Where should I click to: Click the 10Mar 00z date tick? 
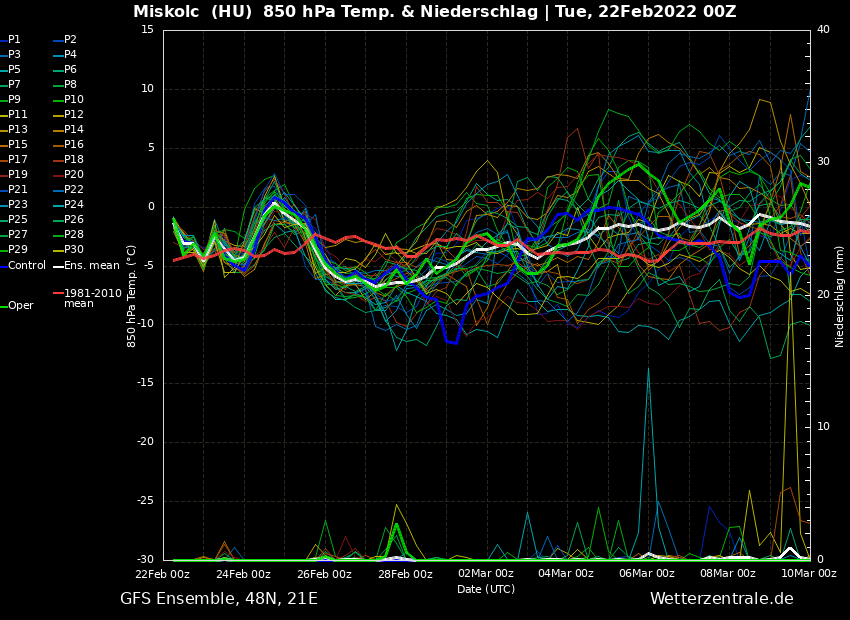pyautogui.click(x=808, y=574)
